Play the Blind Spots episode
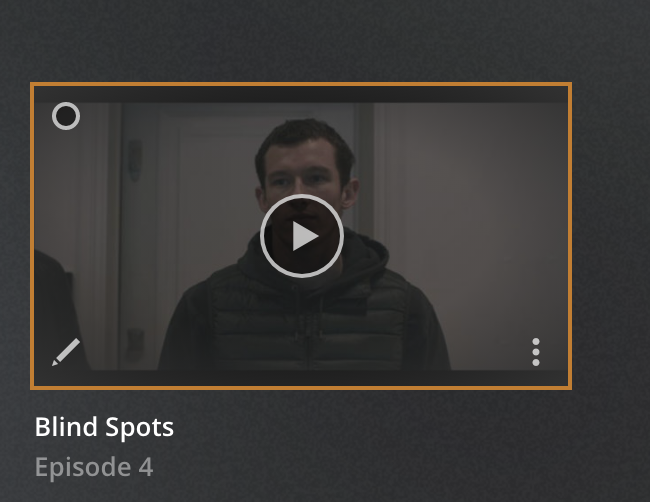The image size is (650, 502). tap(301, 235)
